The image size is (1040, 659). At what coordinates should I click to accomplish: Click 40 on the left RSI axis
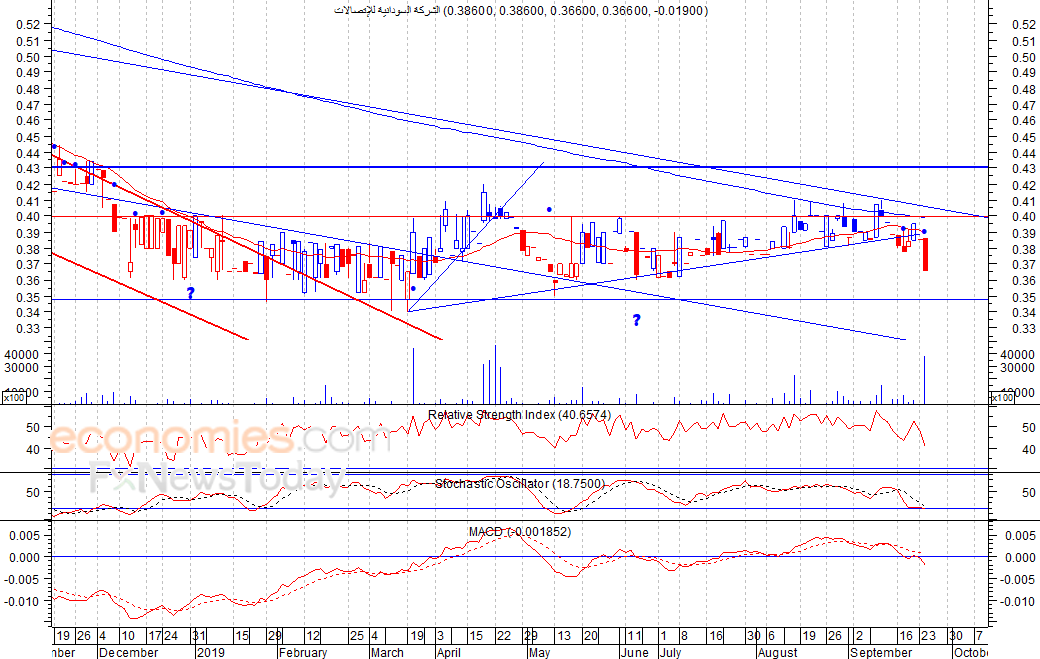coord(33,449)
